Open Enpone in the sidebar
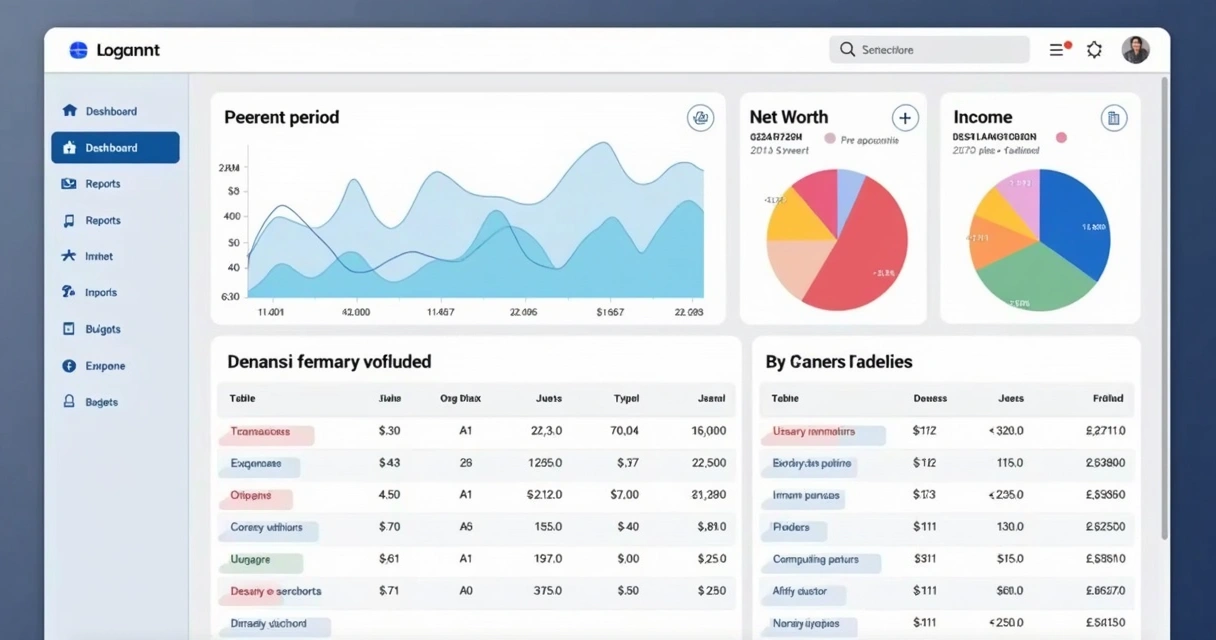1216x640 pixels. (93, 366)
